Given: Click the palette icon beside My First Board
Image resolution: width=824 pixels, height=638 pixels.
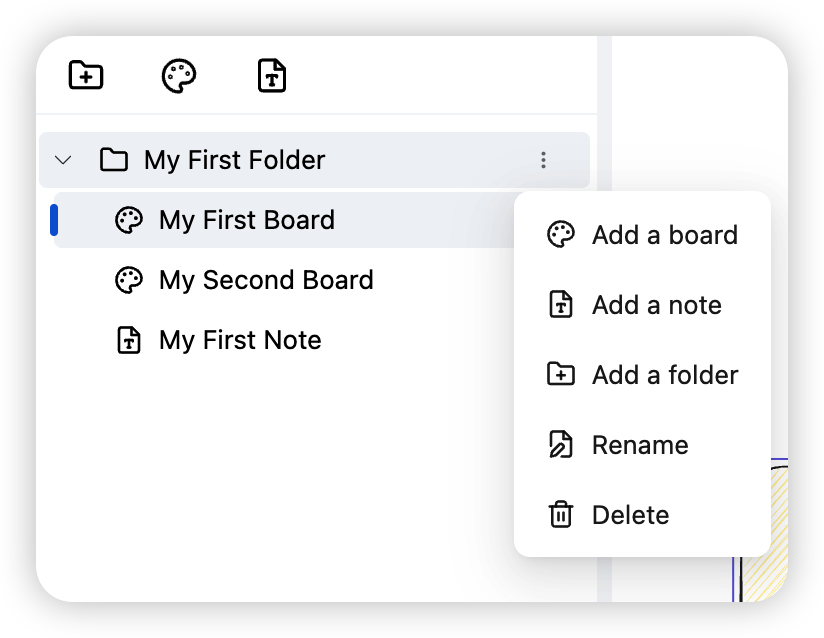Looking at the screenshot, I should tap(129, 220).
